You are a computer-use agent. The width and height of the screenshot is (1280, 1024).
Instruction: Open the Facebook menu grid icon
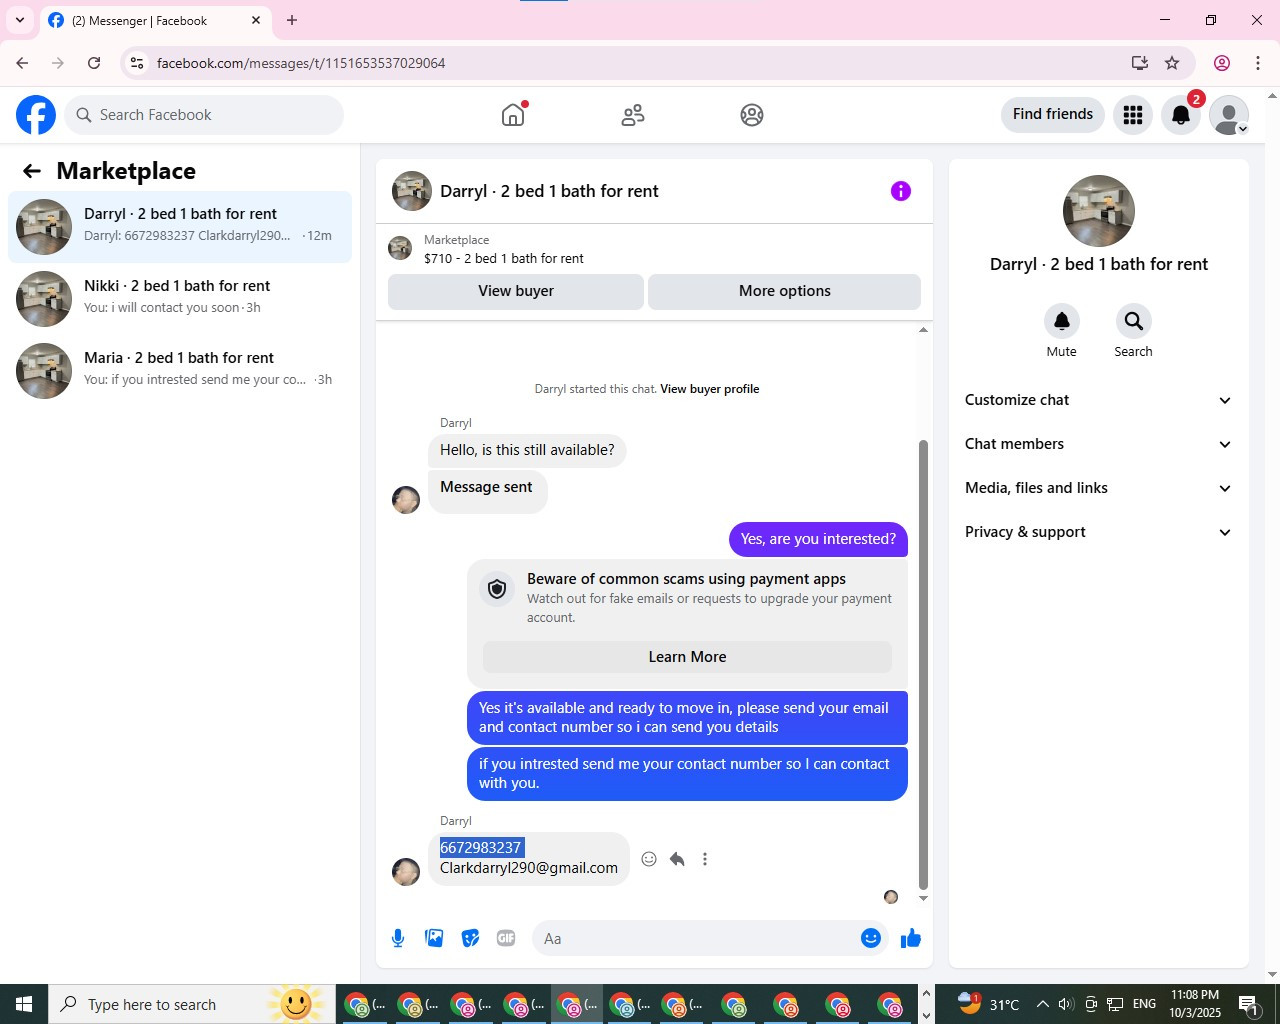click(x=1133, y=115)
